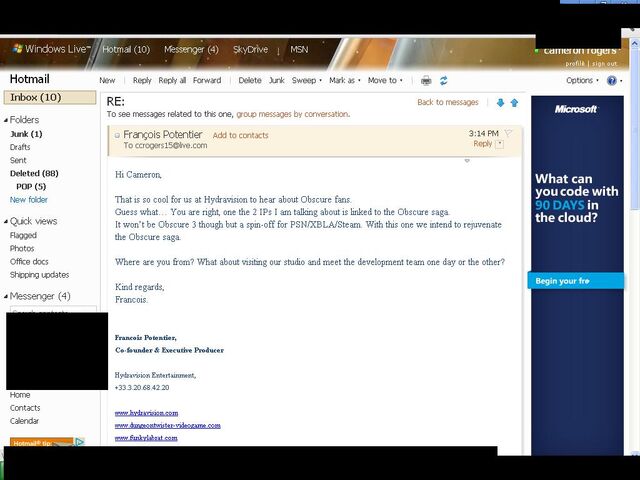Click the sign out link
The height and width of the screenshot is (480, 640).
coord(604,64)
